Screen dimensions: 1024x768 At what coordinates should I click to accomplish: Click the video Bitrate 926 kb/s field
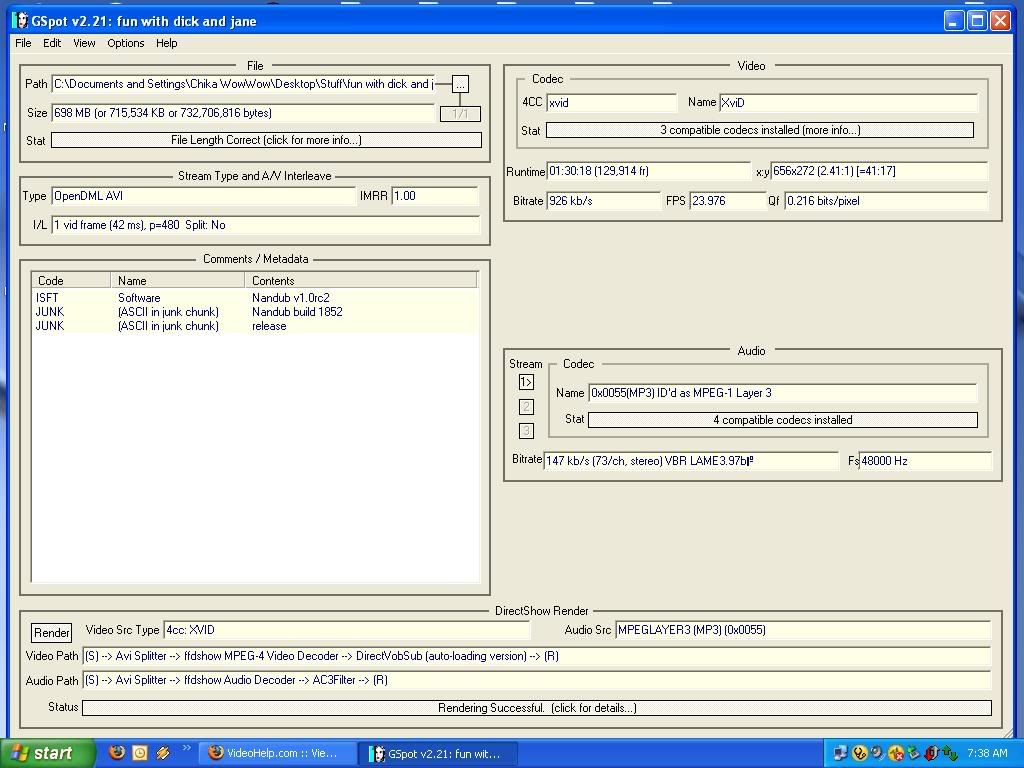[603, 201]
